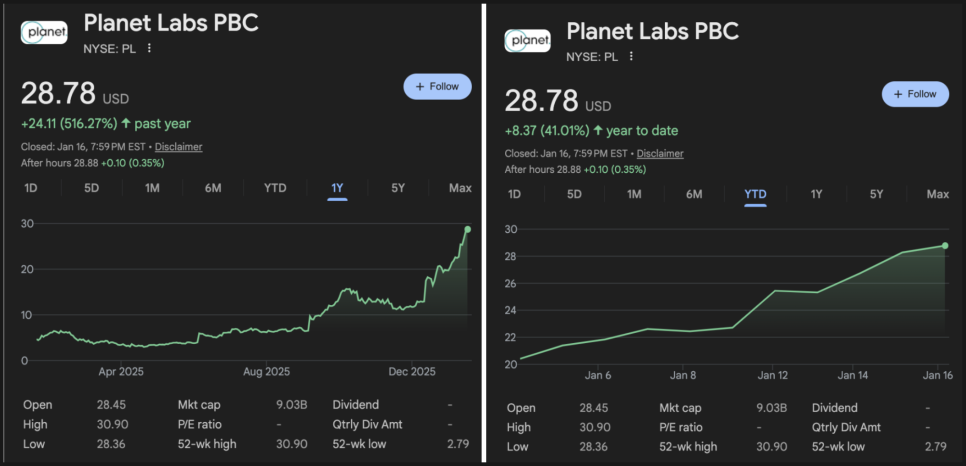The height and width of the screenshot is (466, 966).
Task: Open the Disclaimer link in right panel
Action: tap(660, 154)
